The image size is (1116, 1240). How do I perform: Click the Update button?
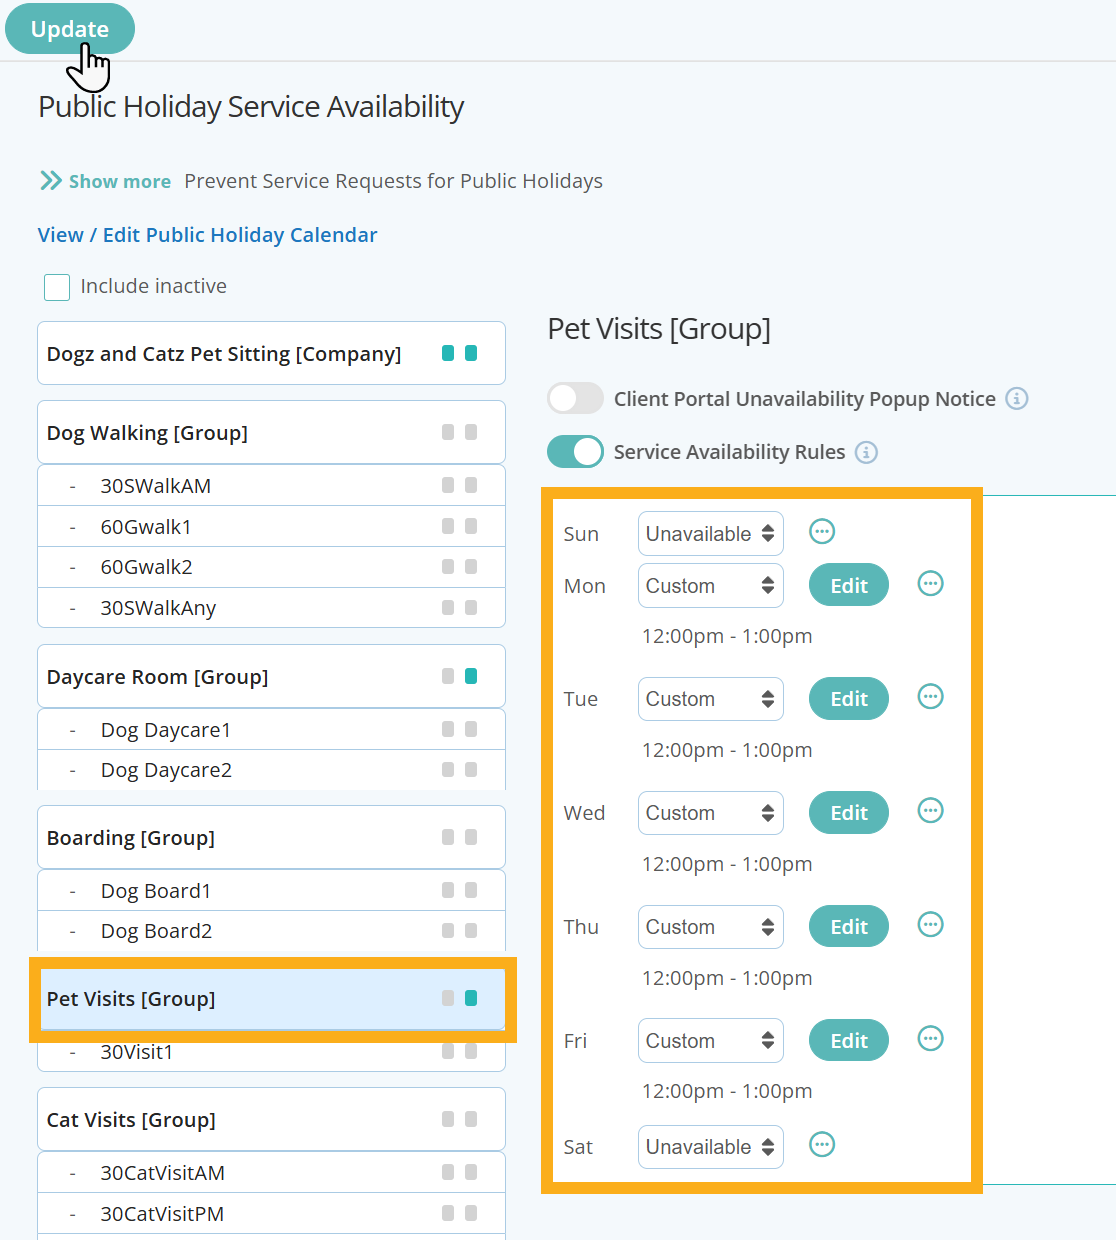pos(69,28)
